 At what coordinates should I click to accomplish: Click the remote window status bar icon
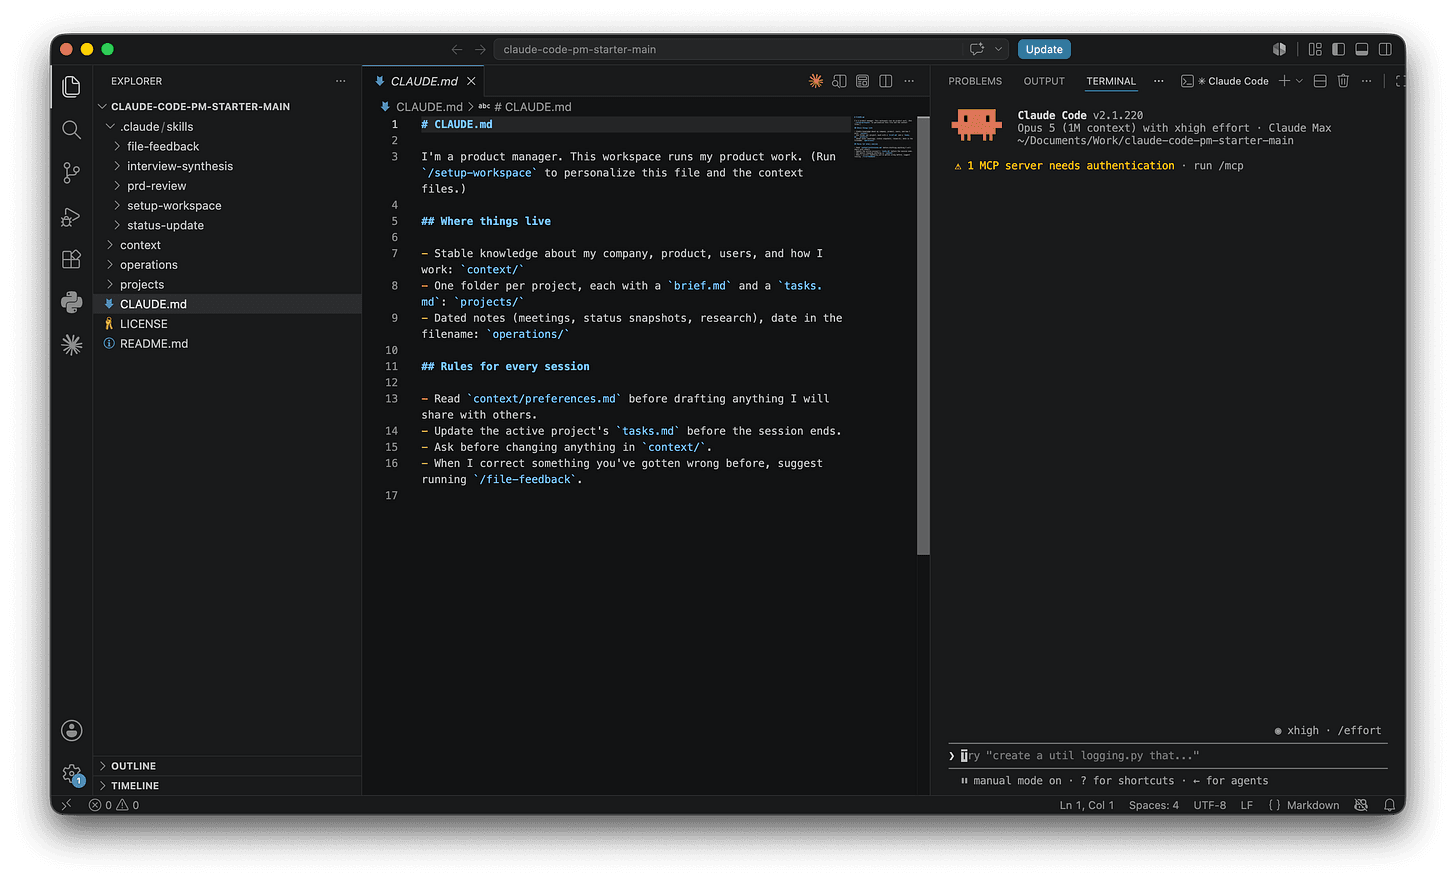pos(66,805)
